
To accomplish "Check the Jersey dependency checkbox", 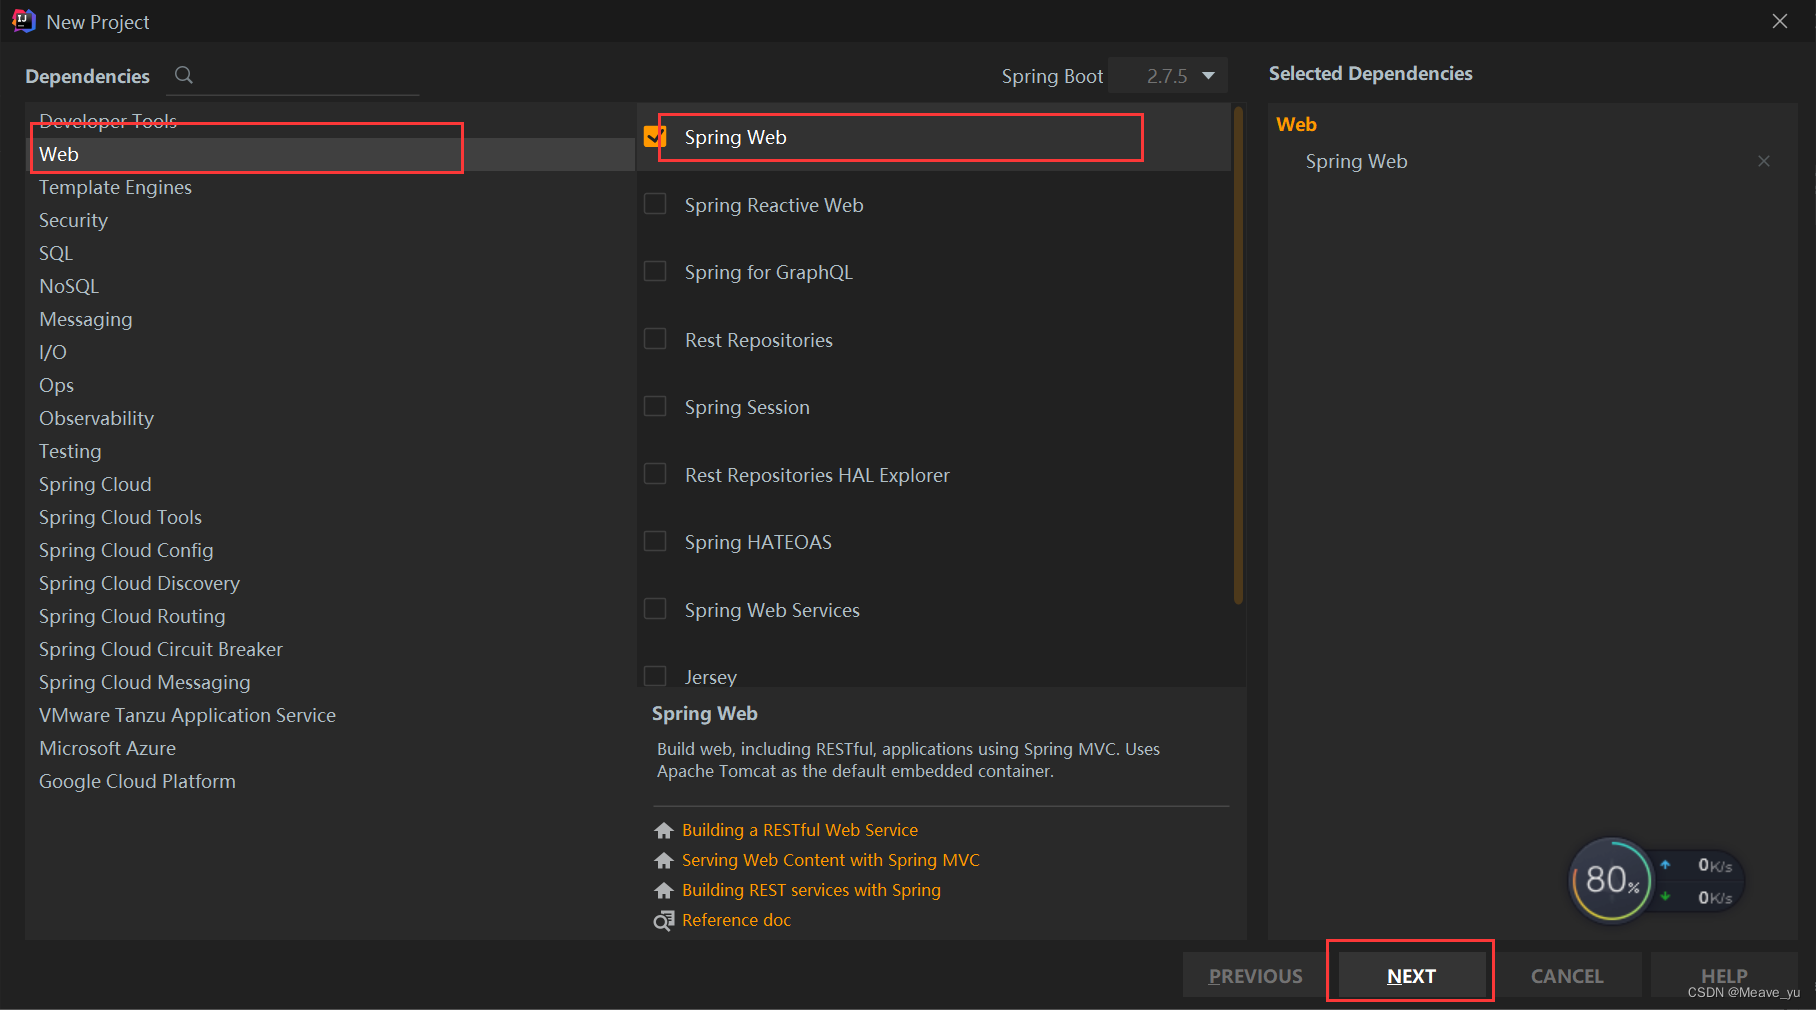I will [x=655, y=676].
